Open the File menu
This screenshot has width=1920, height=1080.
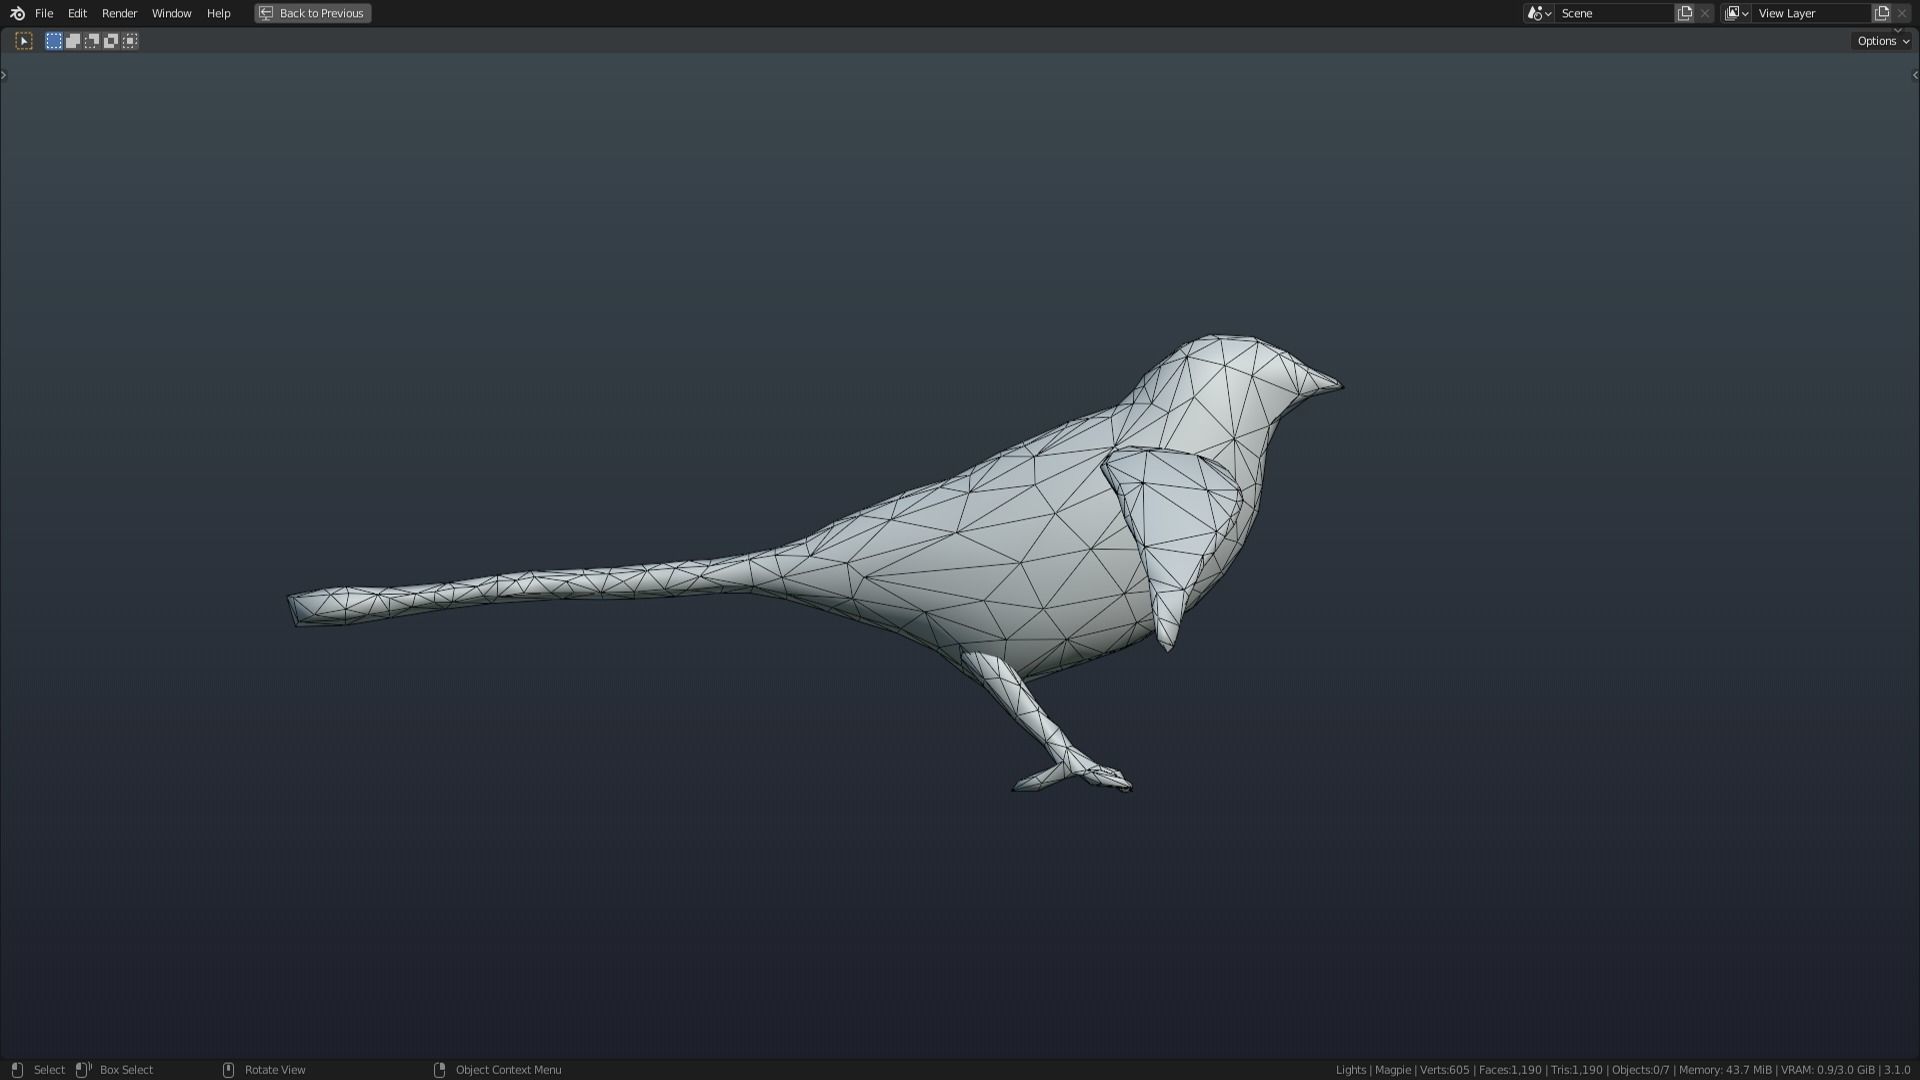tap(44, 13)
